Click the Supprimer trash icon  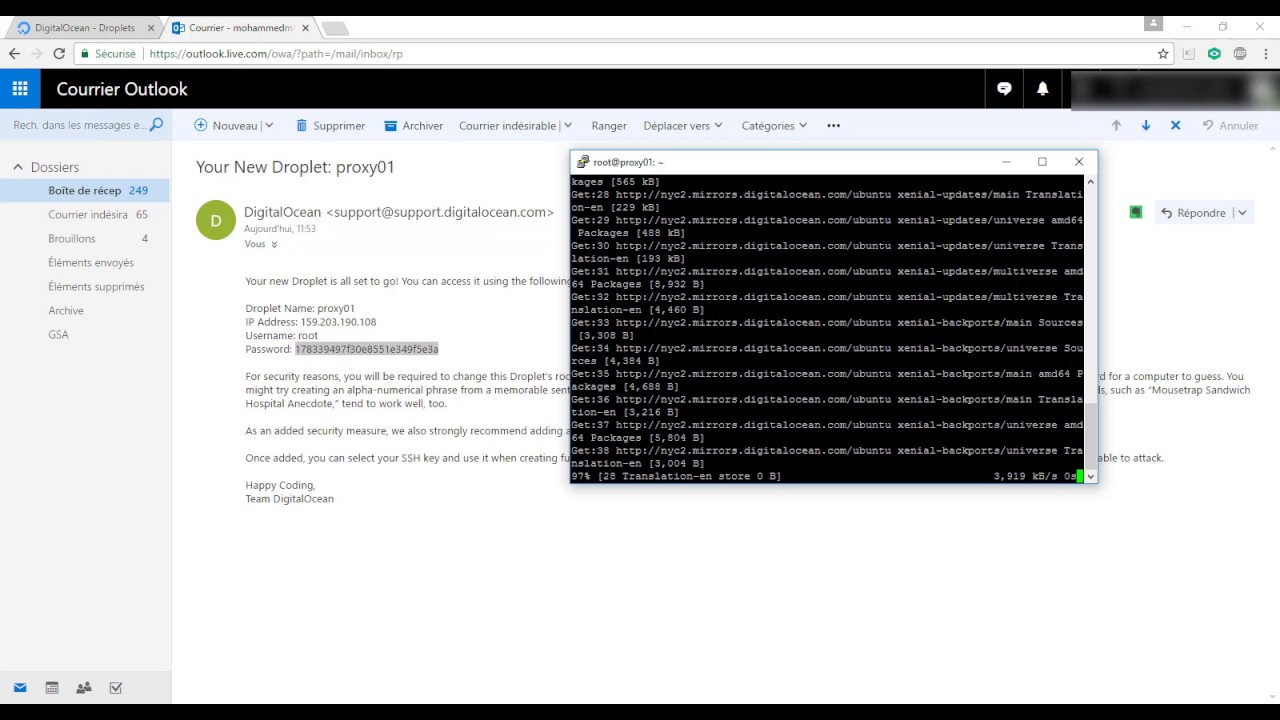301,125
